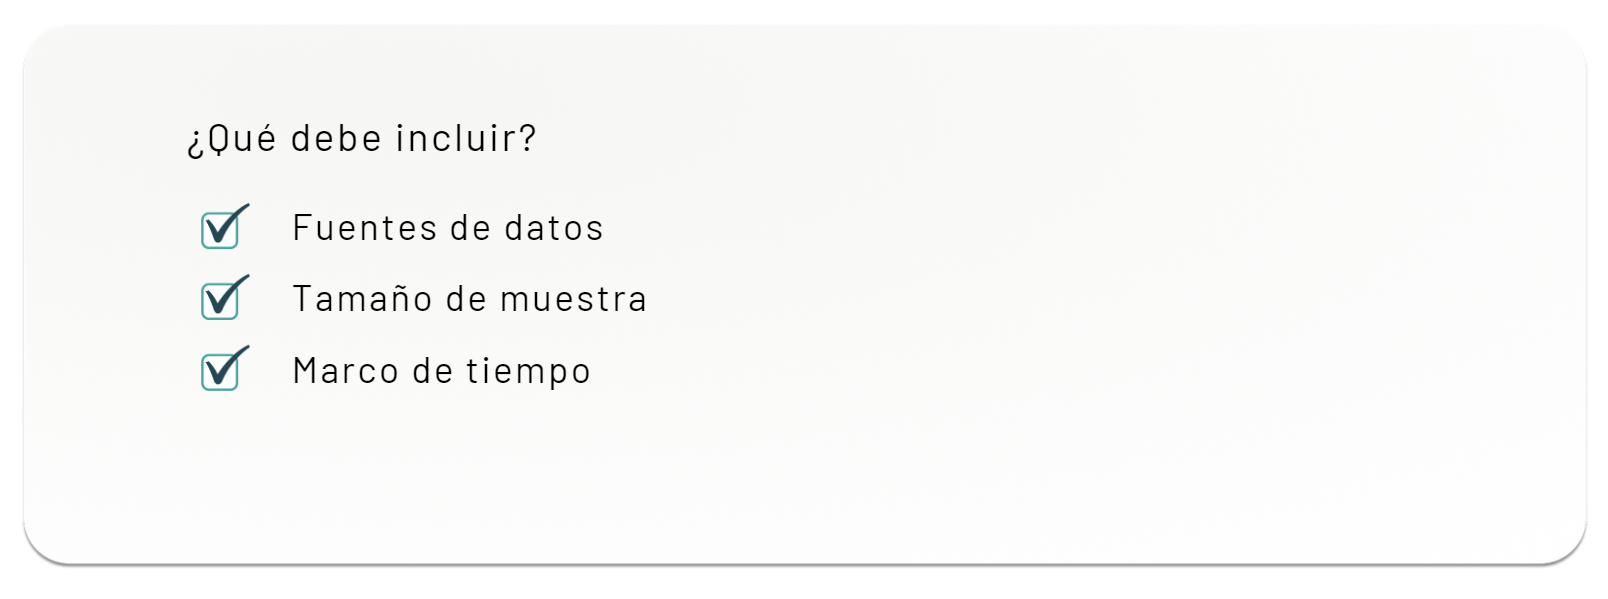
Task: Click the 'Tamaño de muestra' label text
Action: point(469,299)
